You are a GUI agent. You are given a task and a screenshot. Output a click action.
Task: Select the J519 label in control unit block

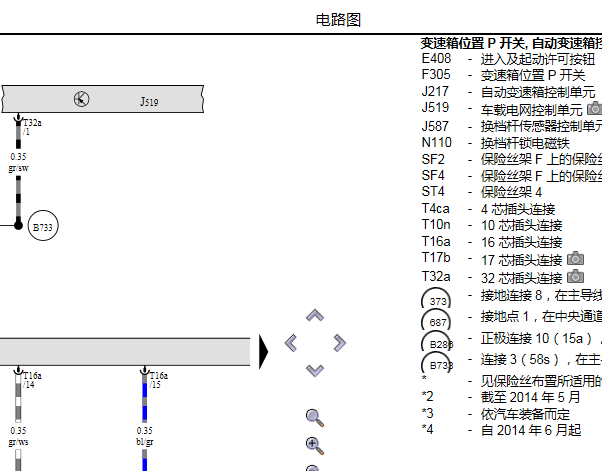149,102
